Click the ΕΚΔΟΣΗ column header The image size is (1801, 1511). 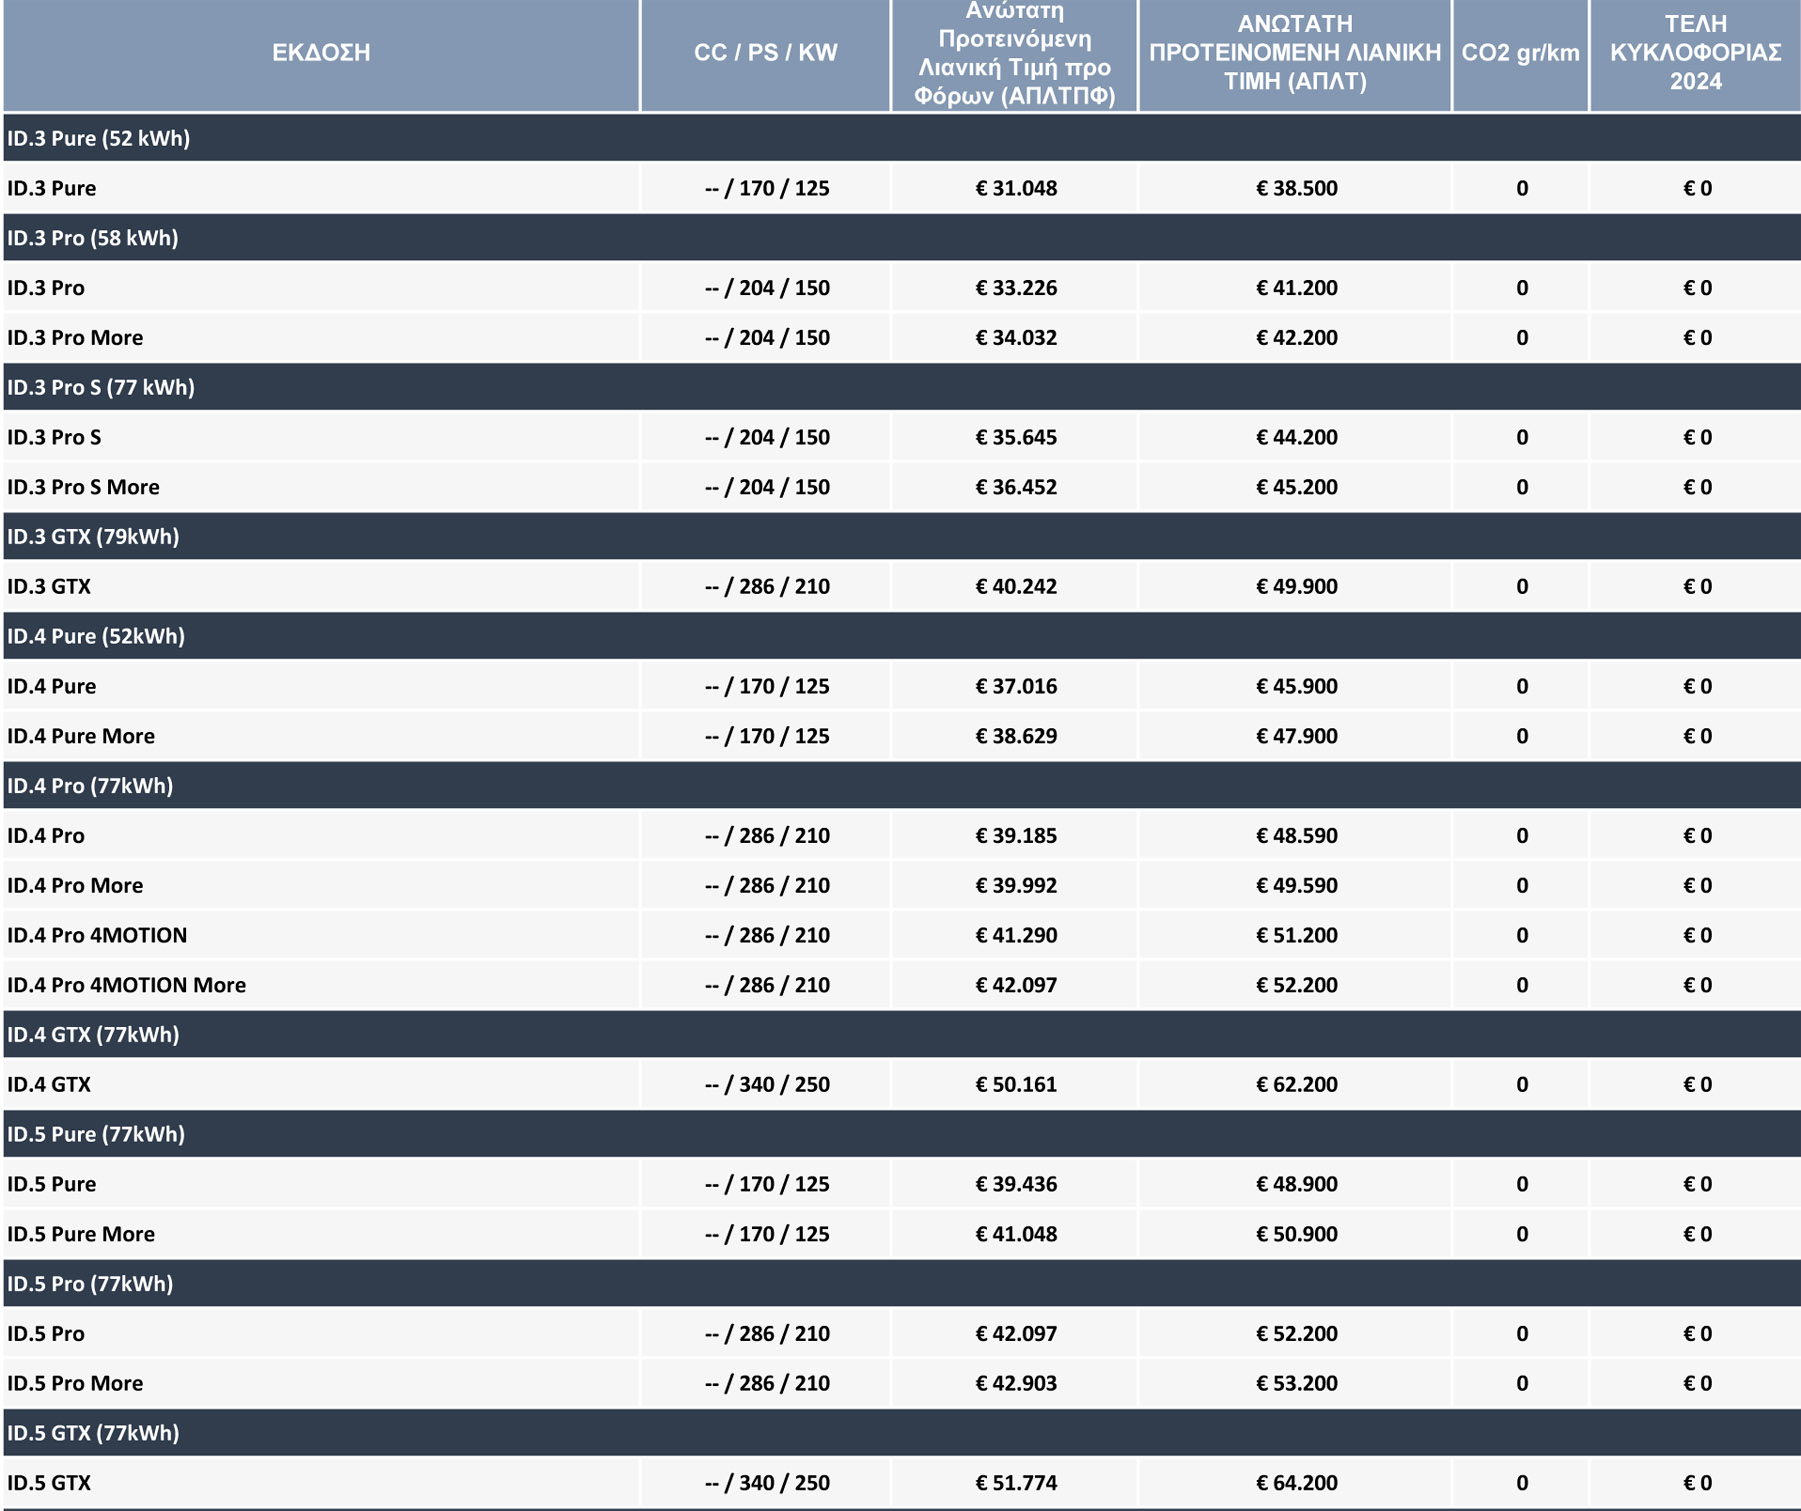click(321, 54)
